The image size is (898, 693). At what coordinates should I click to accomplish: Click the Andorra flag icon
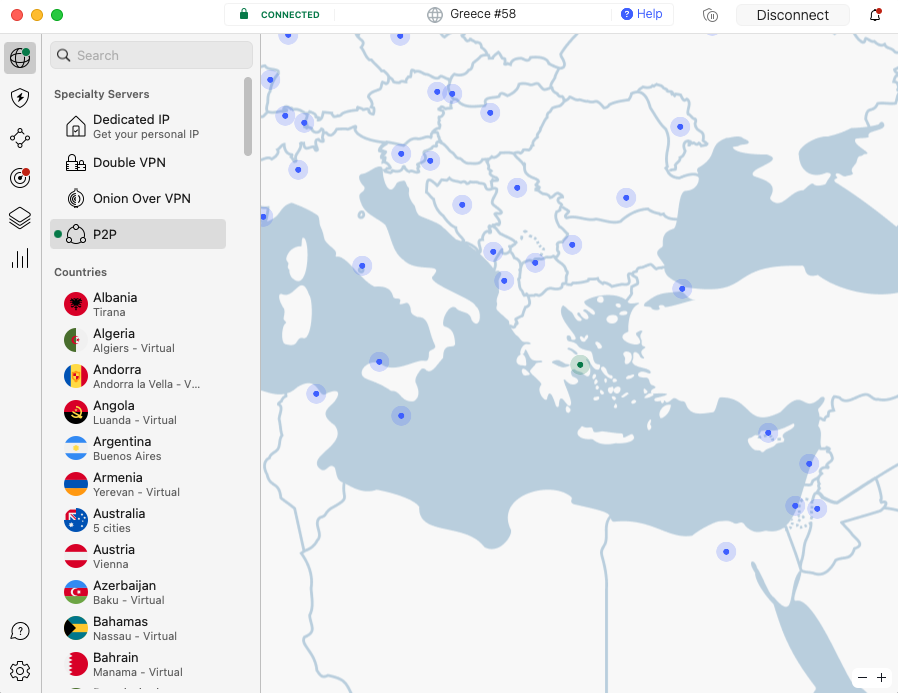pyautogui.click(x=76, y=376)
